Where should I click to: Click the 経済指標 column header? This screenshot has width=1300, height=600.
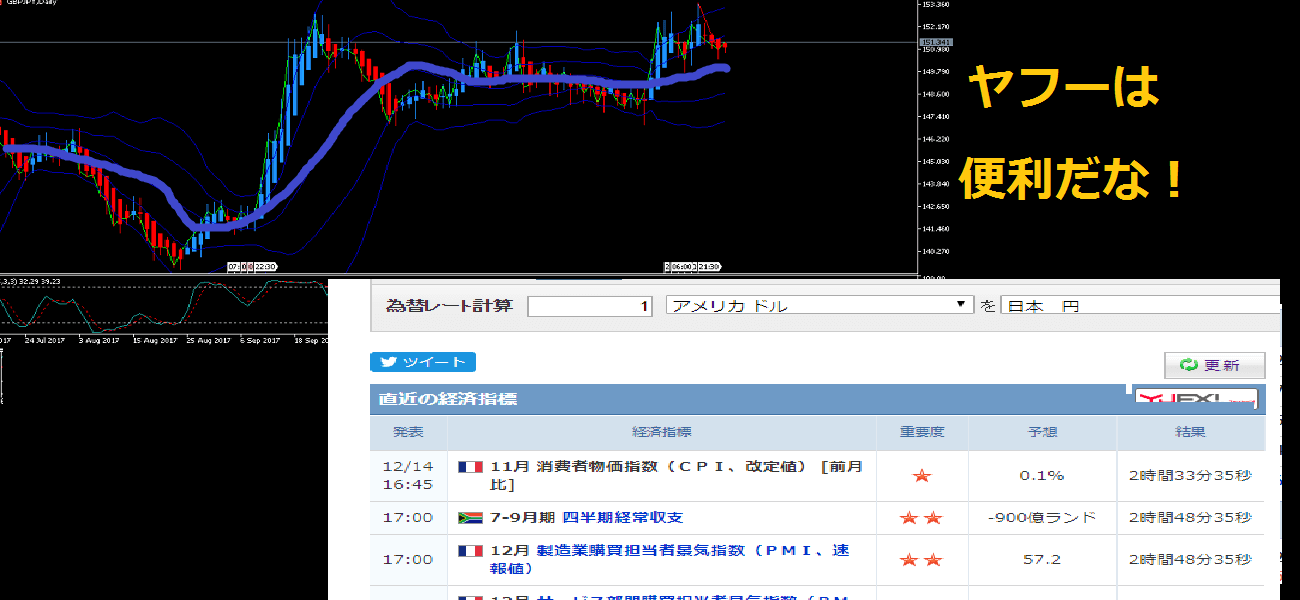click(x=661, y=433)
